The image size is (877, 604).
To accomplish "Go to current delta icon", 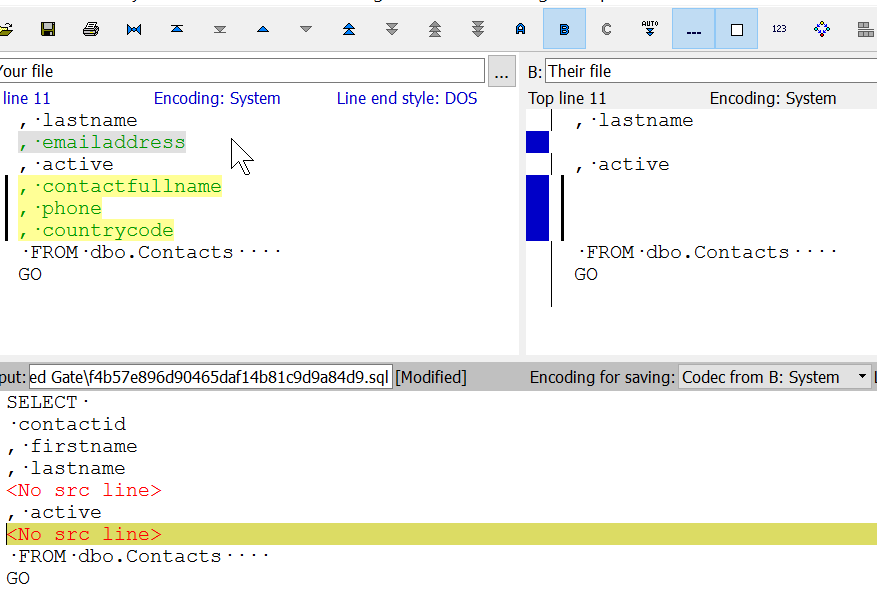I will point(134,29).
